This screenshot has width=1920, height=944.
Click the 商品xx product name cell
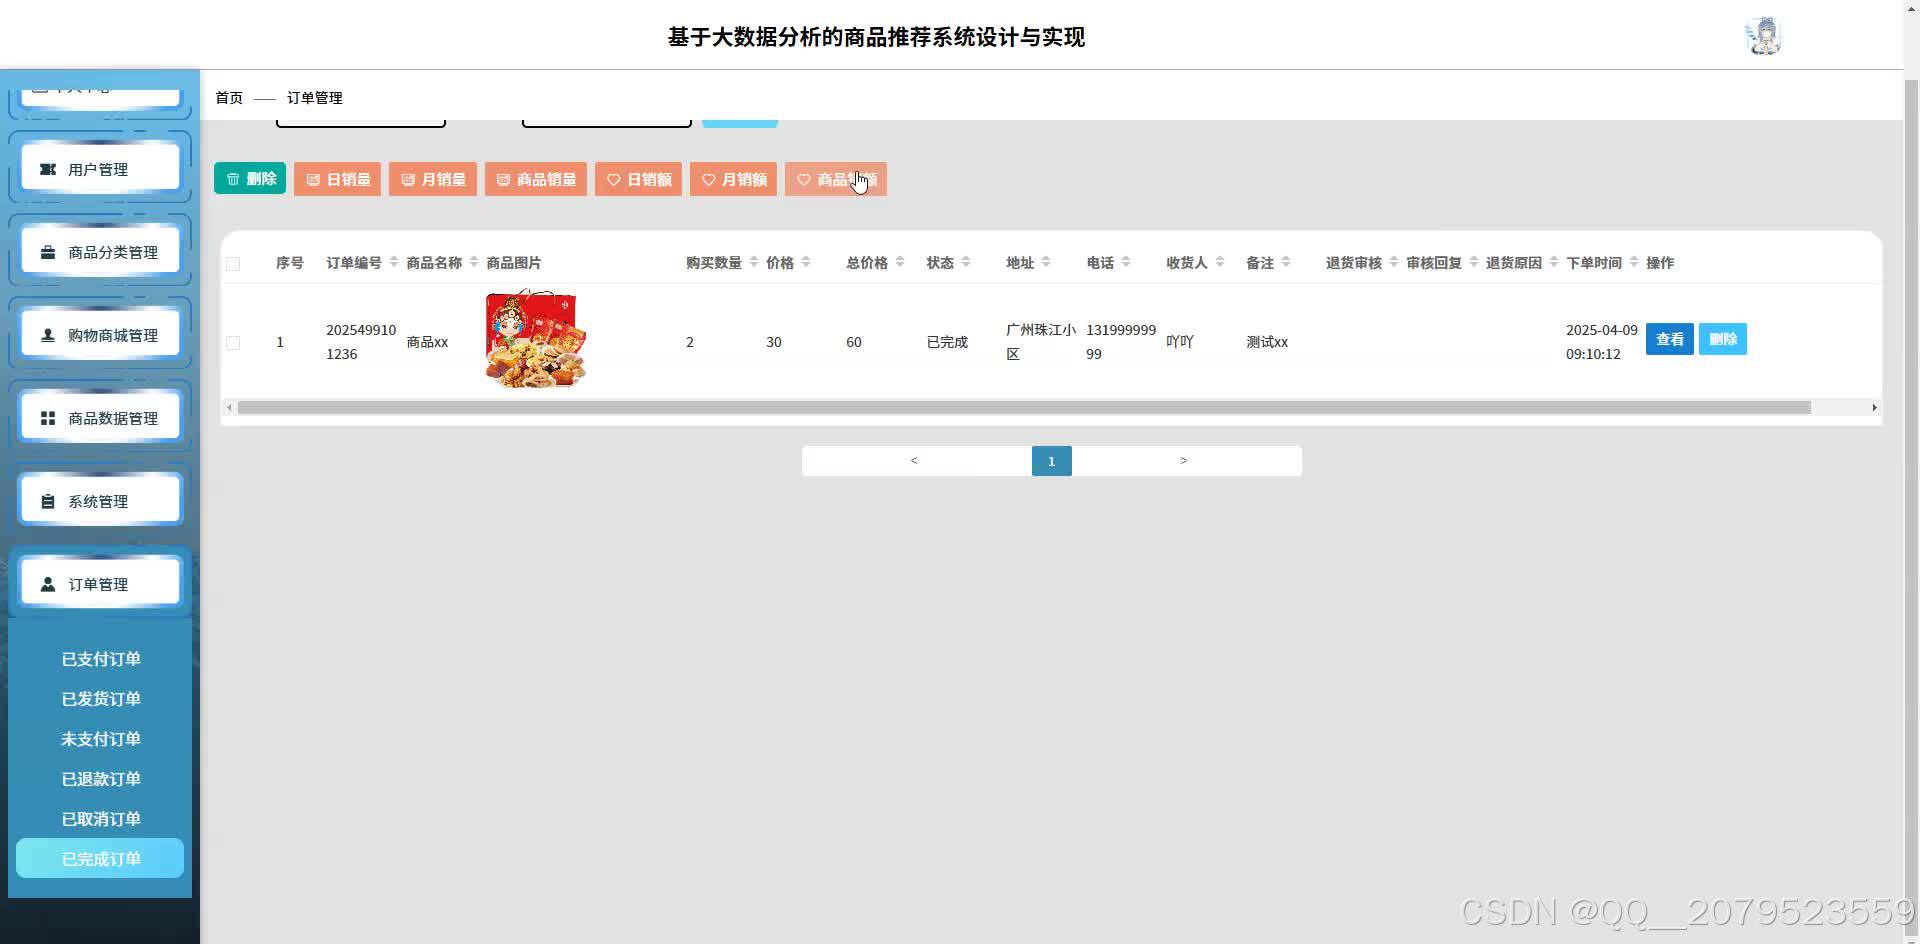[427, 342]
